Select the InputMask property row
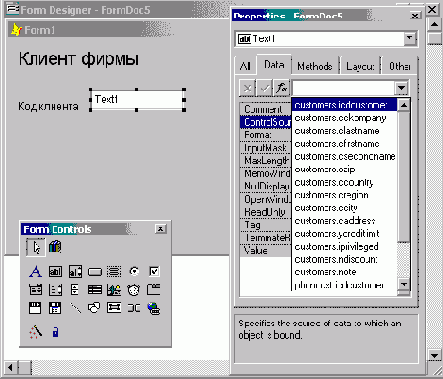 [x=265, y=148]
